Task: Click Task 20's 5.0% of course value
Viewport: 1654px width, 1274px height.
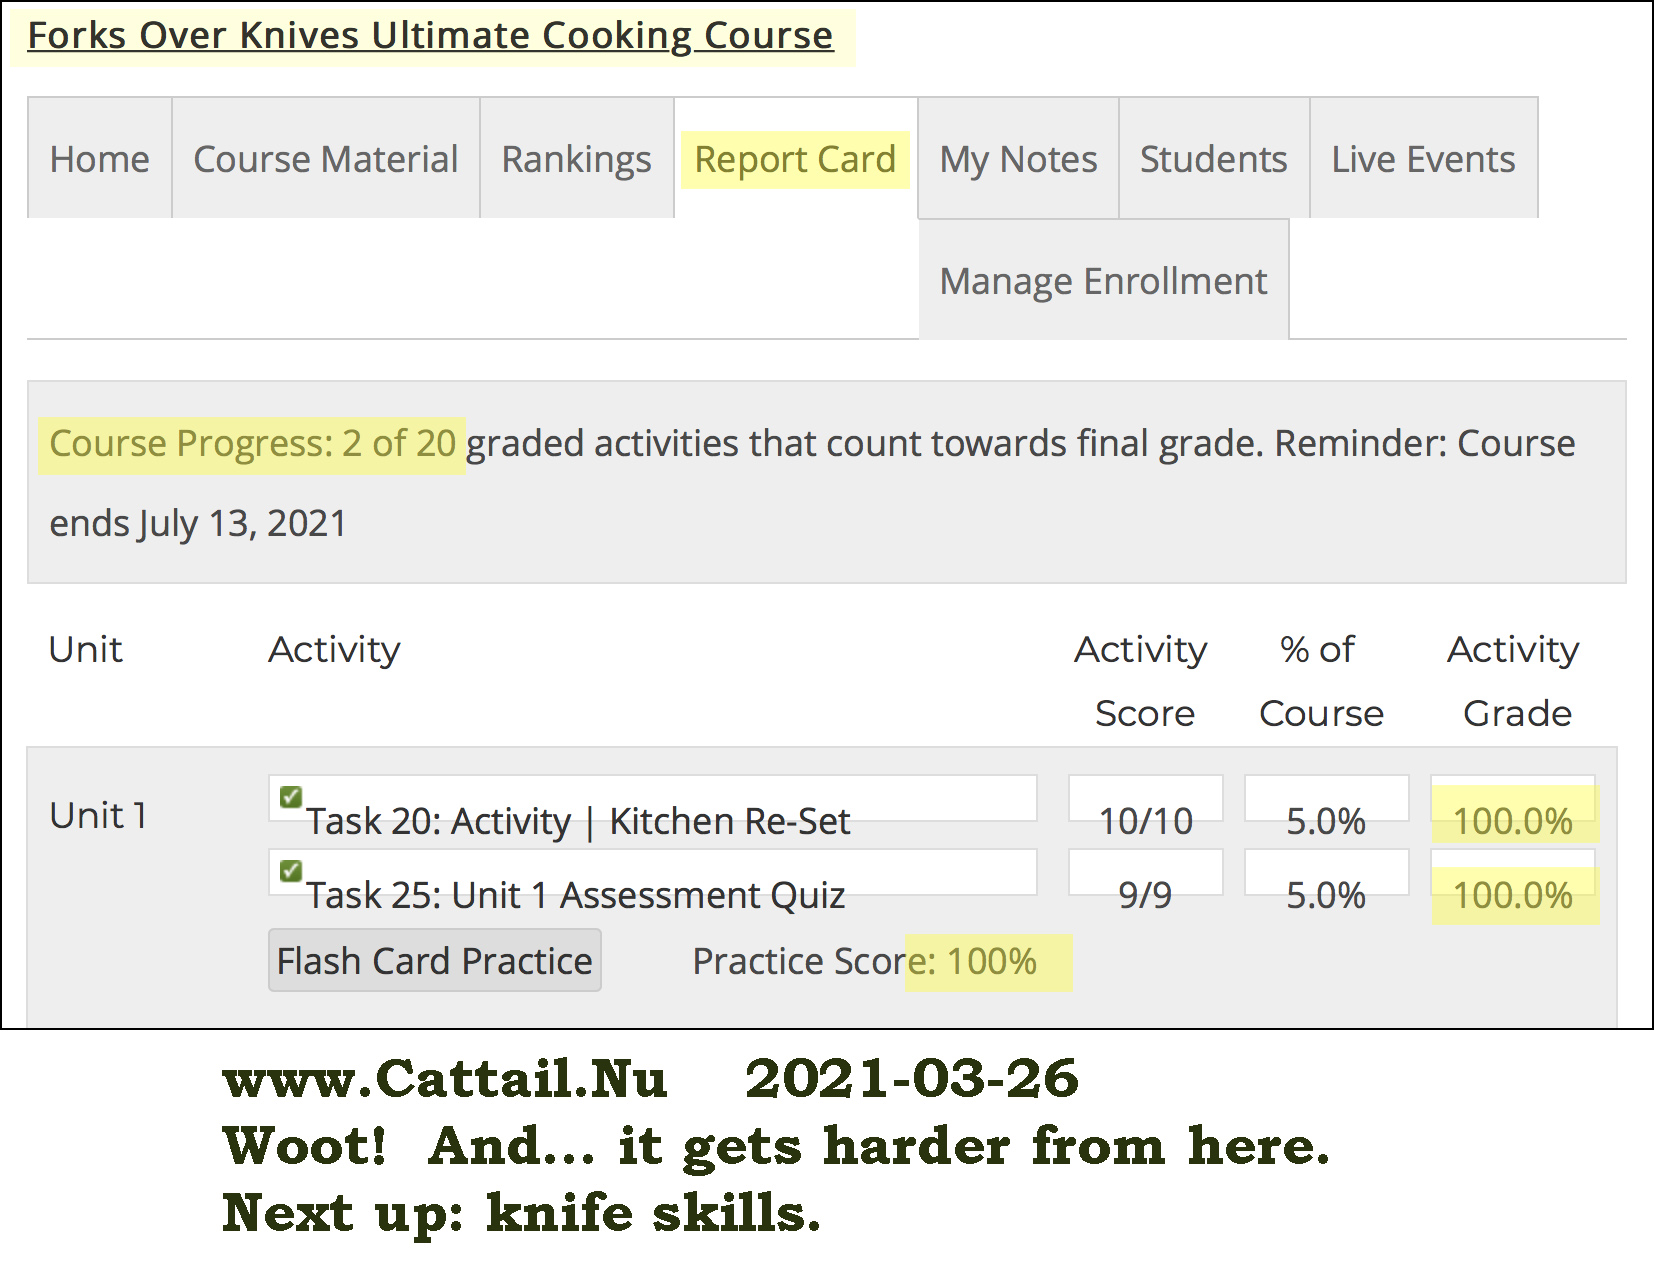Action: click(1326, 821)
